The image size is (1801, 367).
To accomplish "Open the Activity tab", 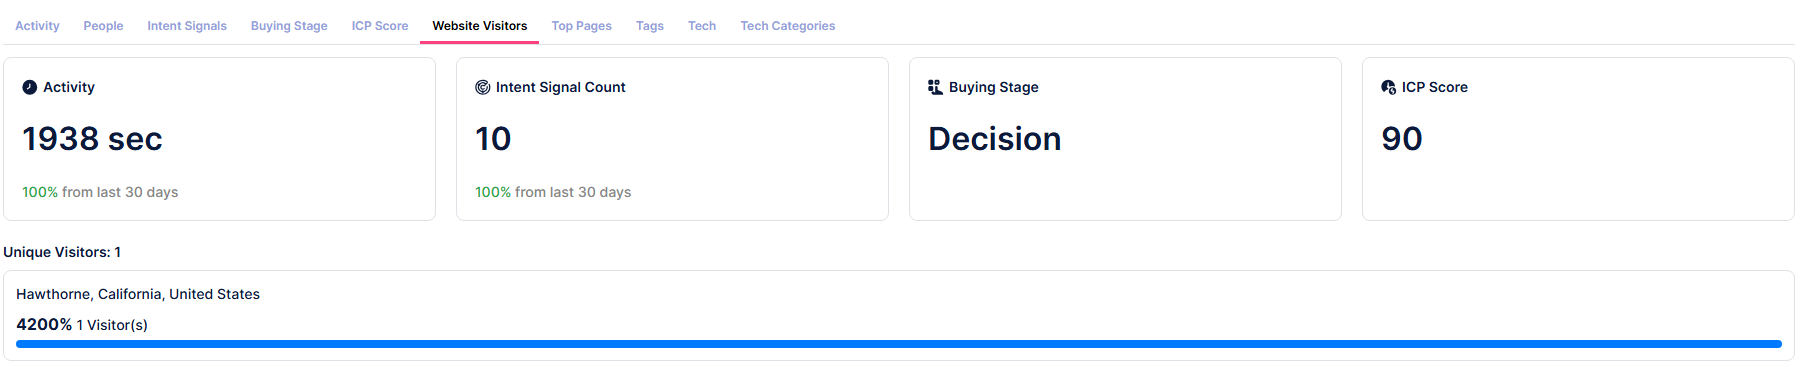I will tap(37, 26).
